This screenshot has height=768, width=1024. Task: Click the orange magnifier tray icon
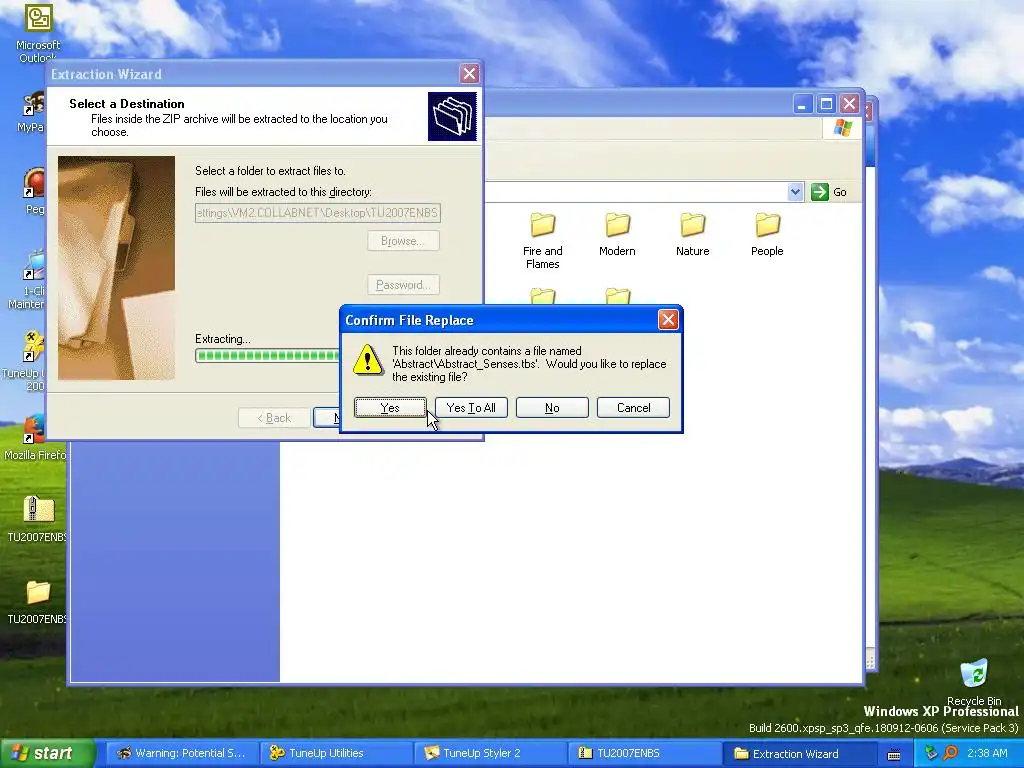click(x=950, y=753)
